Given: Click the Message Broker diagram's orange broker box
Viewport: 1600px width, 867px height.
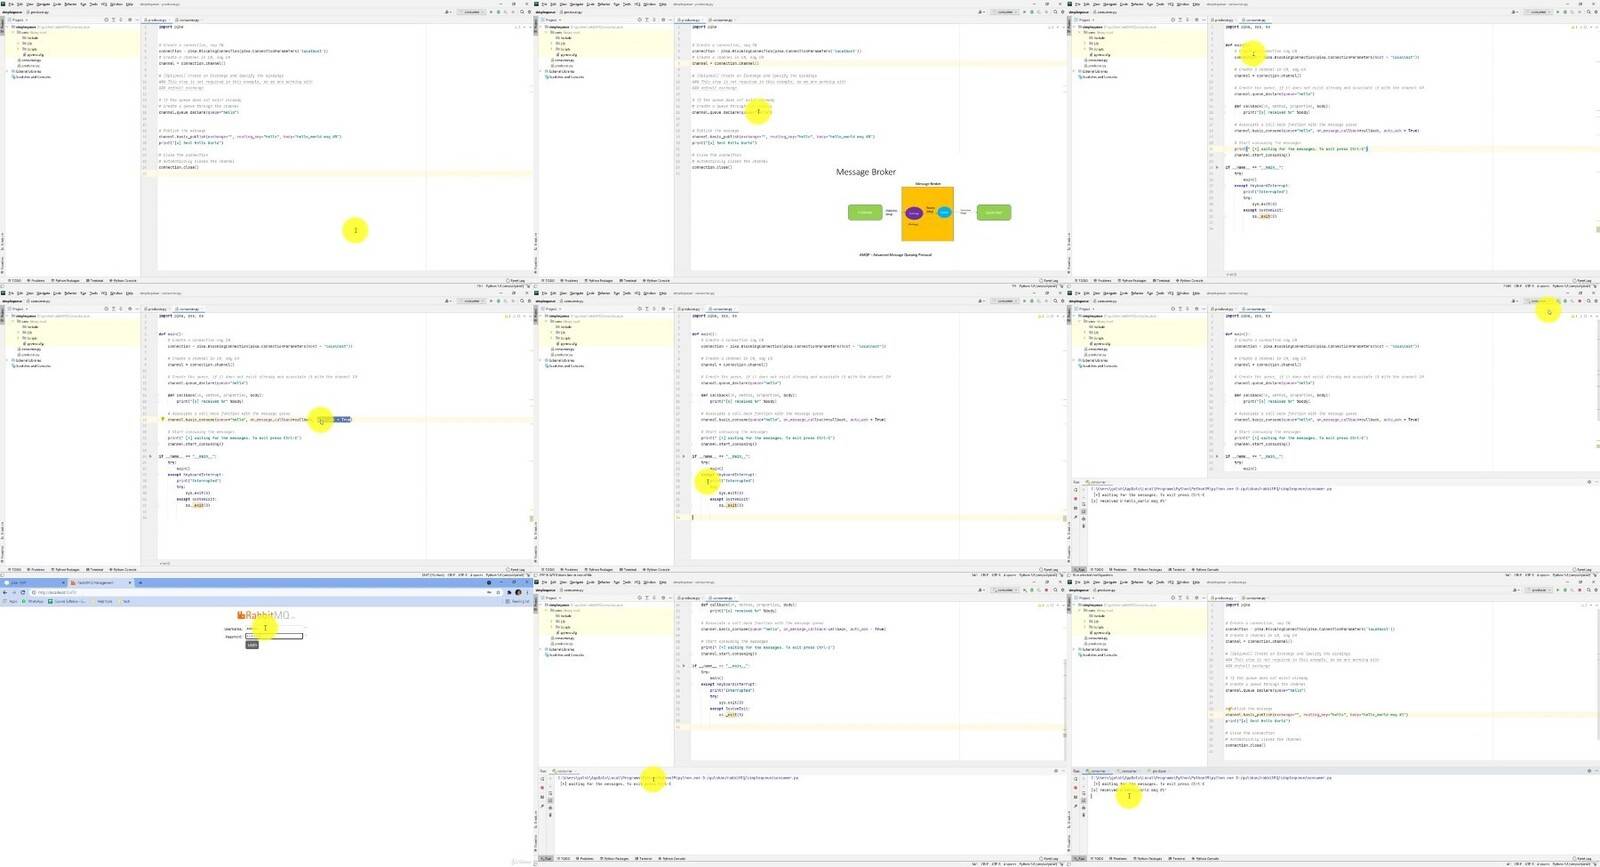Looking at the screenshot, I should [x=927, y=213].
